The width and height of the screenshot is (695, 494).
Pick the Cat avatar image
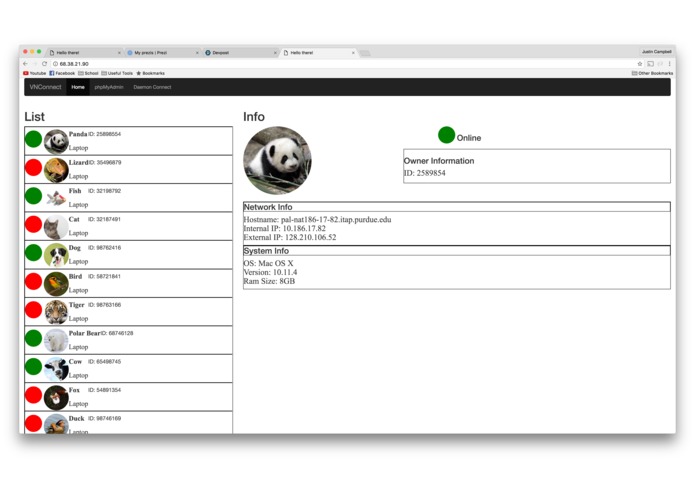(56, 227)
